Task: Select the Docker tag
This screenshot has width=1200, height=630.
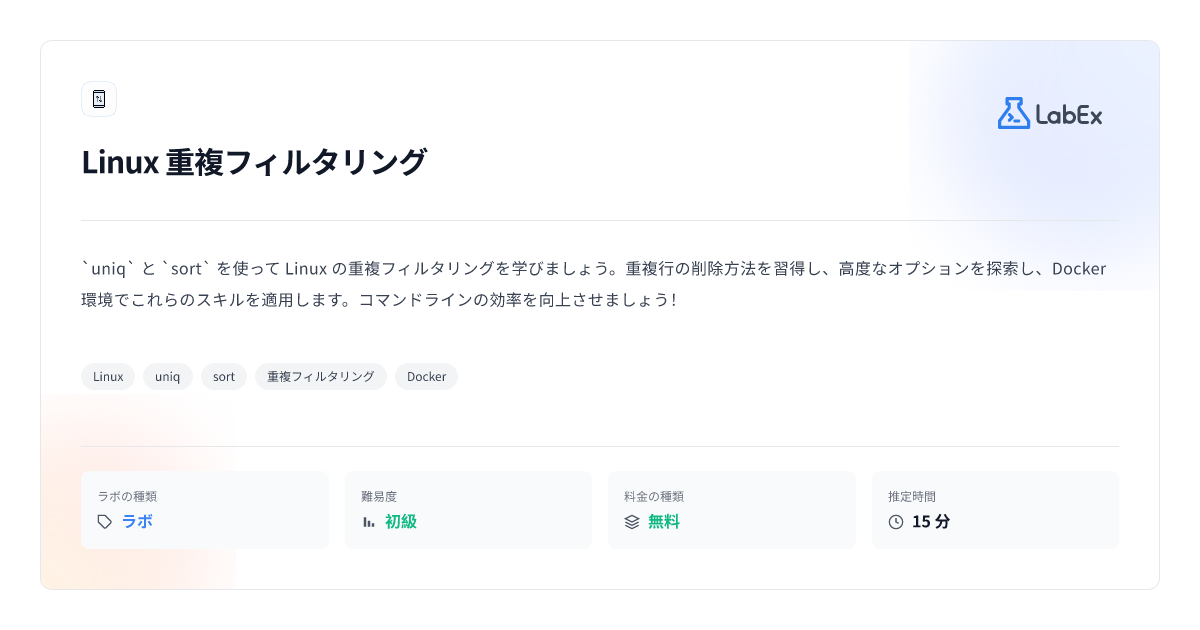Action: [x=426, y=377]
